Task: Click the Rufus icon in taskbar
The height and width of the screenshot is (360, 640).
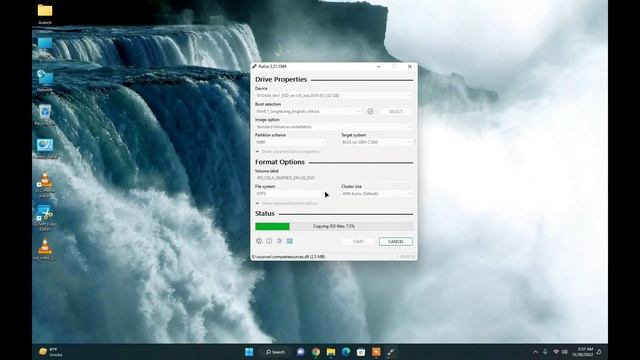Action: point(391,352)
